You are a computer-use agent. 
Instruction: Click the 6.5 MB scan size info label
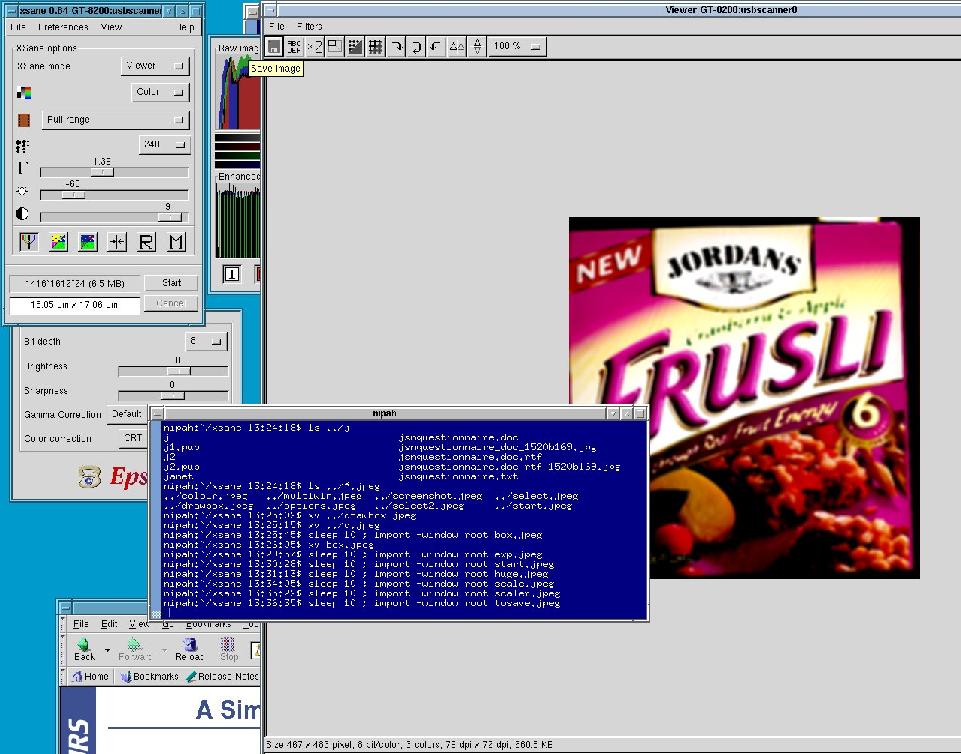[x=75, y=284]
